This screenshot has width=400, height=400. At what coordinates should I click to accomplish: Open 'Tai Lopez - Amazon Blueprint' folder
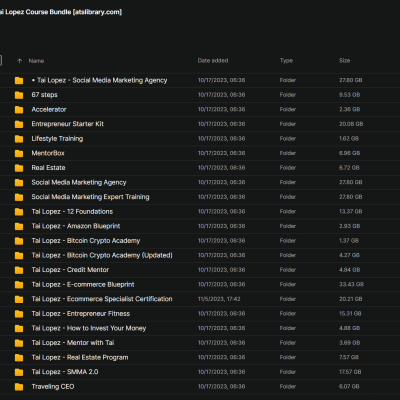point(76,226)
